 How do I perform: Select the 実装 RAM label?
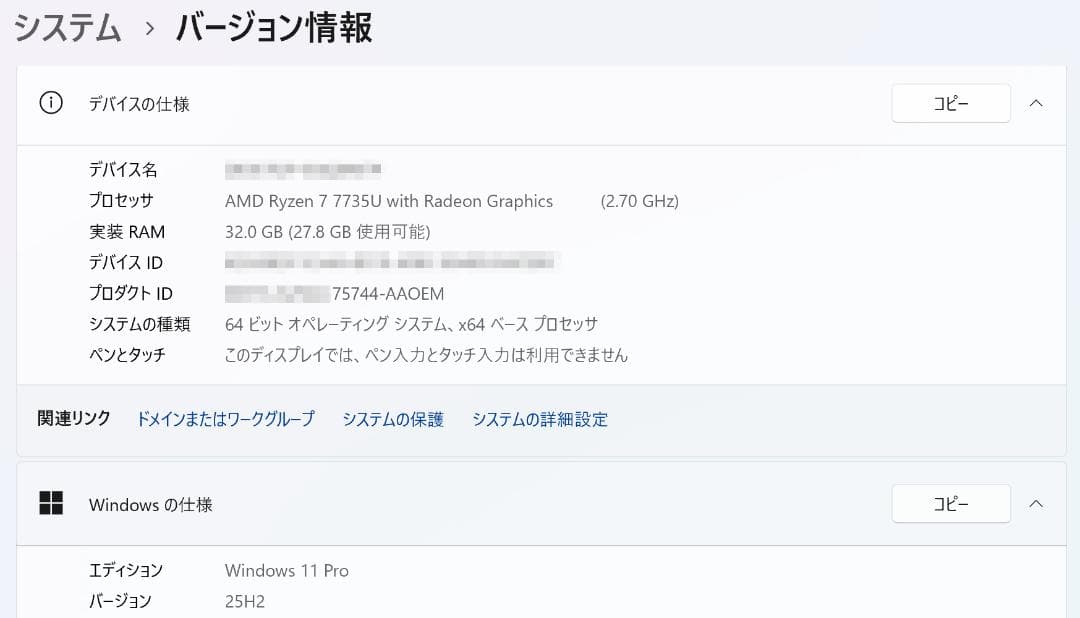pyautogui.click(x=127, y=231)
